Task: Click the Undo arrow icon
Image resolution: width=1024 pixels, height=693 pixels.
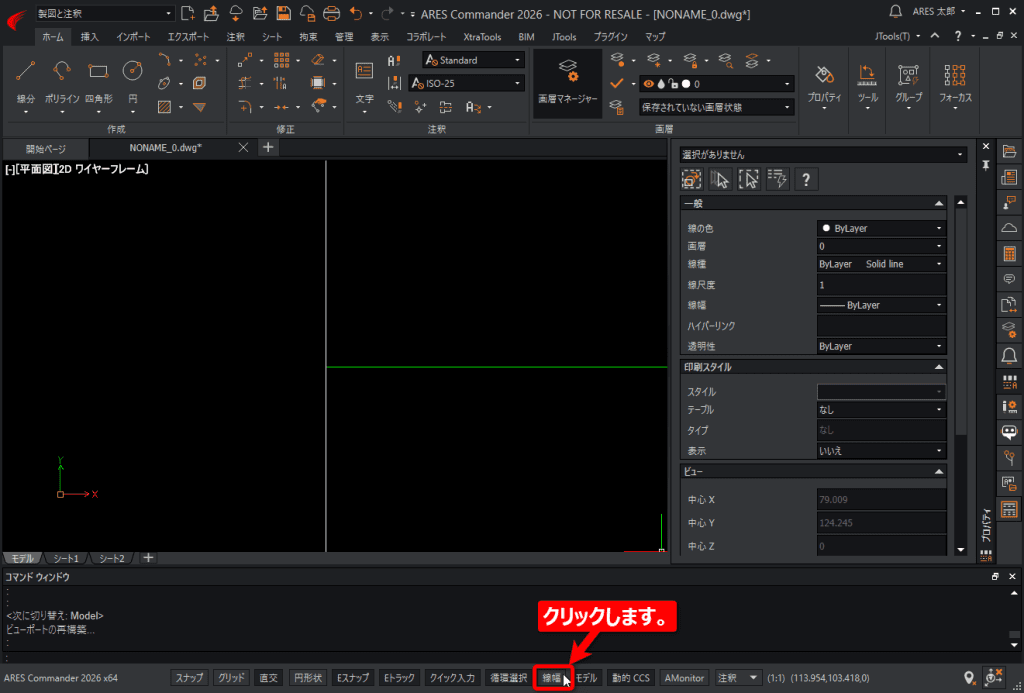Action: (x=355, y=12)
